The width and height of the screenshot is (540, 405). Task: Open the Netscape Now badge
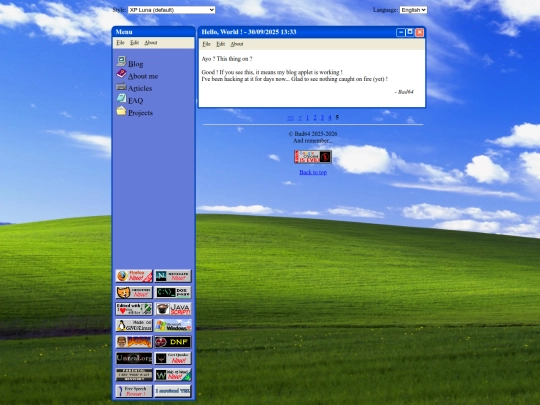click(173, 276)
